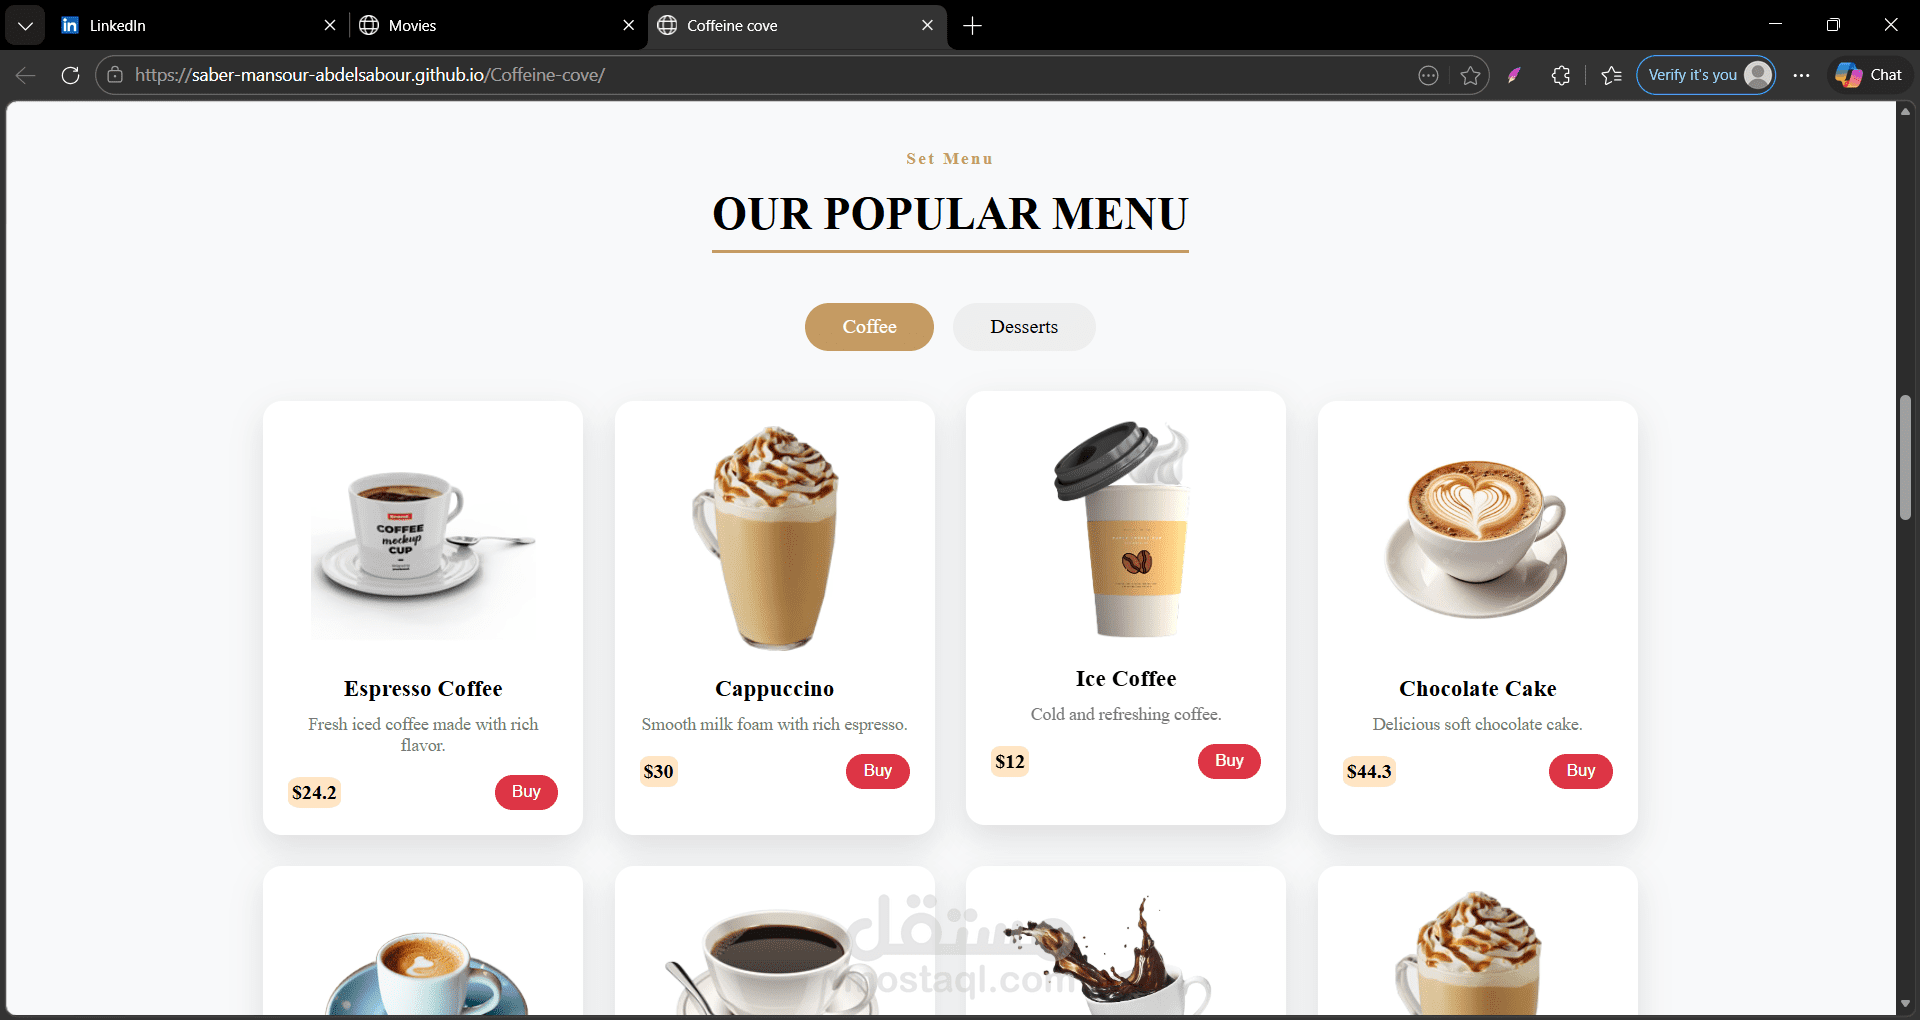Click the back navigation arrow

pyautogui.click(x=26, y=75)
